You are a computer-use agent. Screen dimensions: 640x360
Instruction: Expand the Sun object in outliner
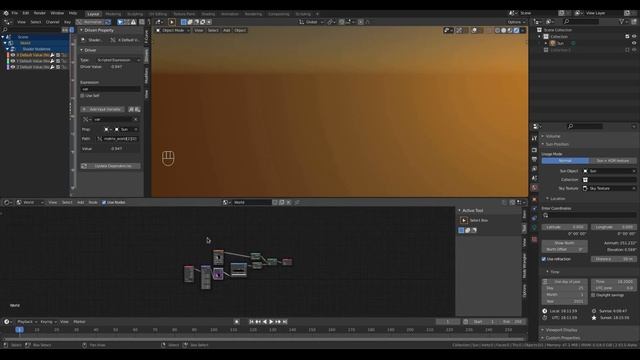point(546,43)
